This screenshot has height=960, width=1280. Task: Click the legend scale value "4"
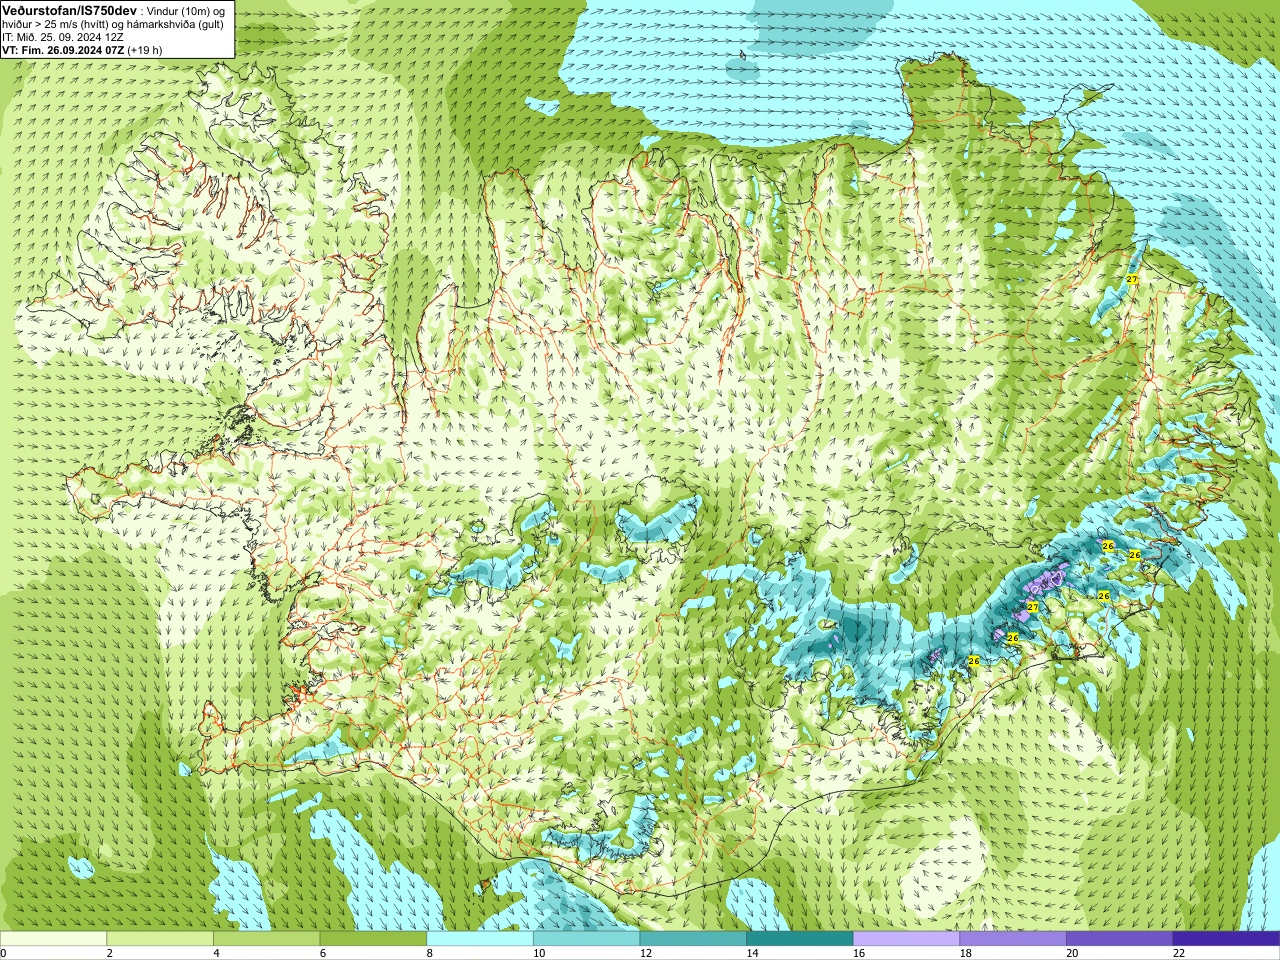click(x=217, y=953)
